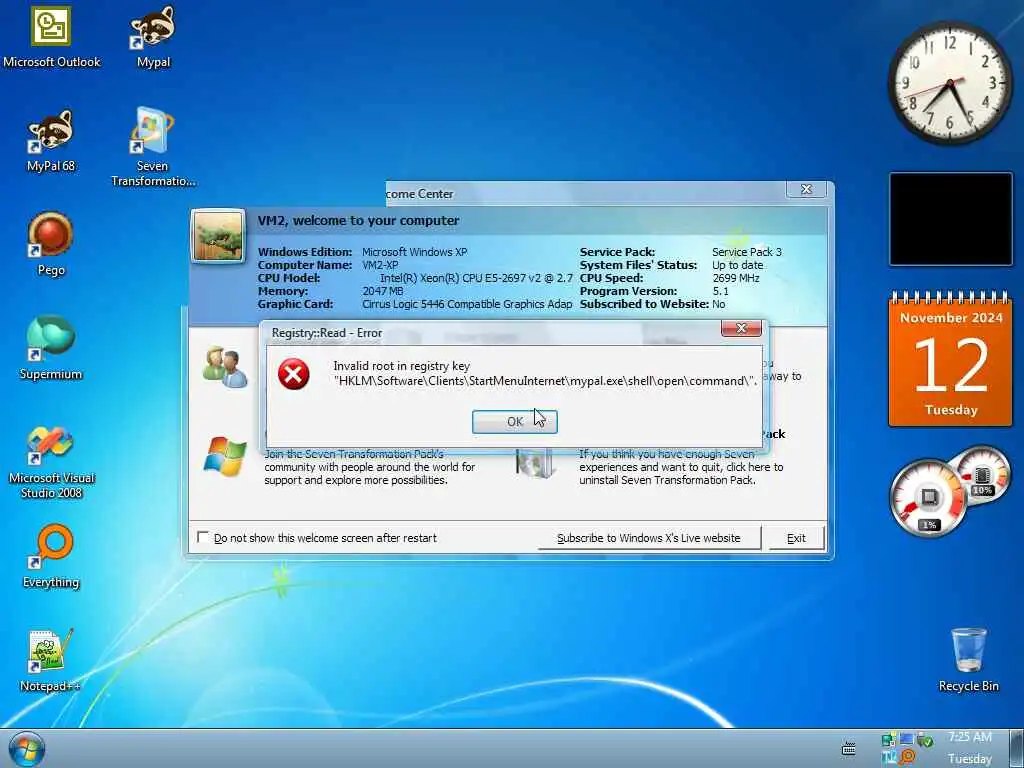This screenshot has height=768, width=1024.
Task: Click the blue monitor tray icon
Action: coord(906,739)
